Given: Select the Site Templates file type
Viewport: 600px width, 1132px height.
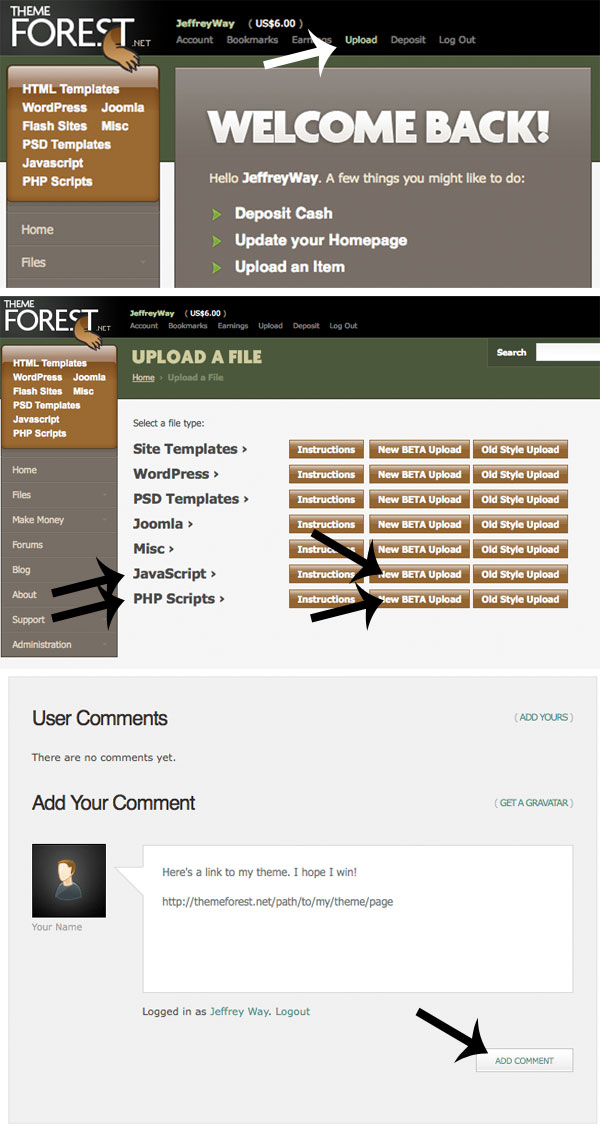Looking at the screenshot, I should coord(190,449).
